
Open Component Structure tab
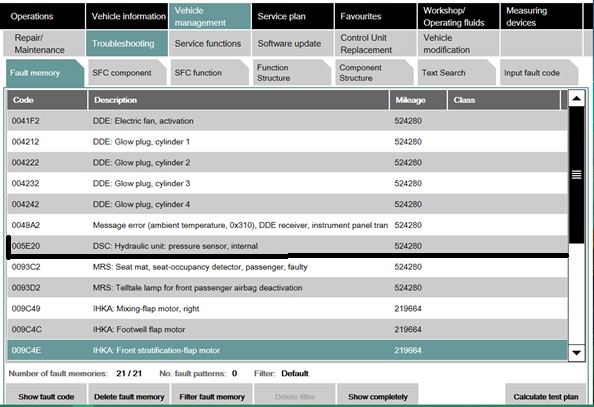(x=374, y=72)
